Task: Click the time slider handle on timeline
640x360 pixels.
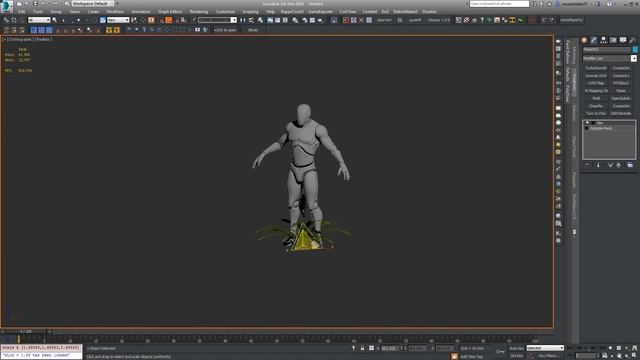Action: [26, 331]
